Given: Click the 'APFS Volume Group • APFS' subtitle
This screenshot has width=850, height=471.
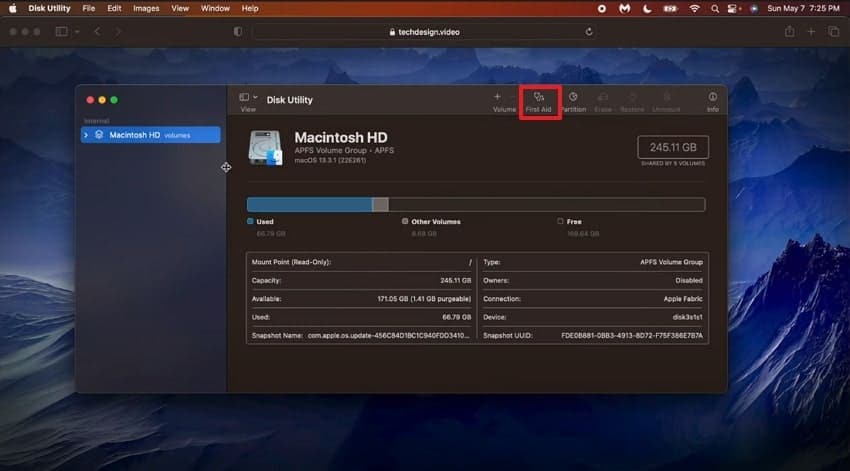Looking at the screenshot, I should tap(344, 151).
